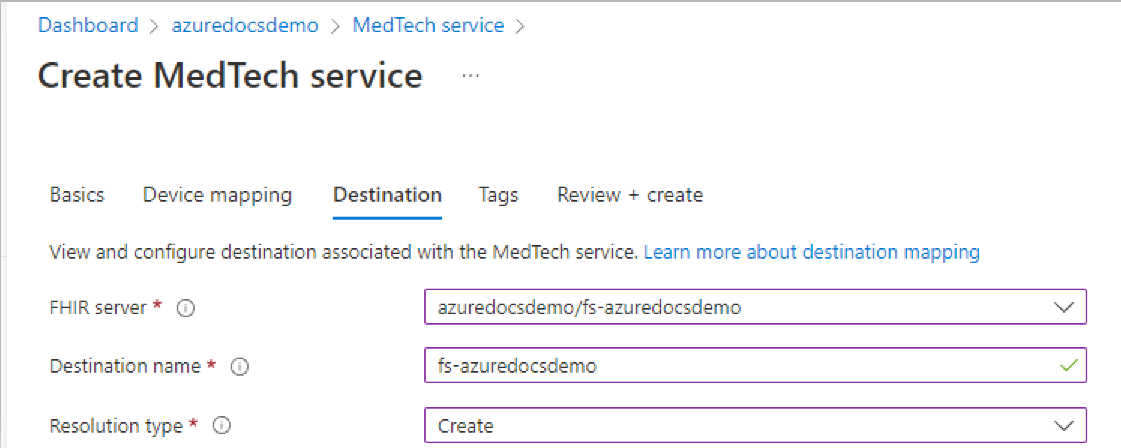This screenshot has height=448, width=1121.
Task: Open the Tags tab
Action: [x=498, y=195]
